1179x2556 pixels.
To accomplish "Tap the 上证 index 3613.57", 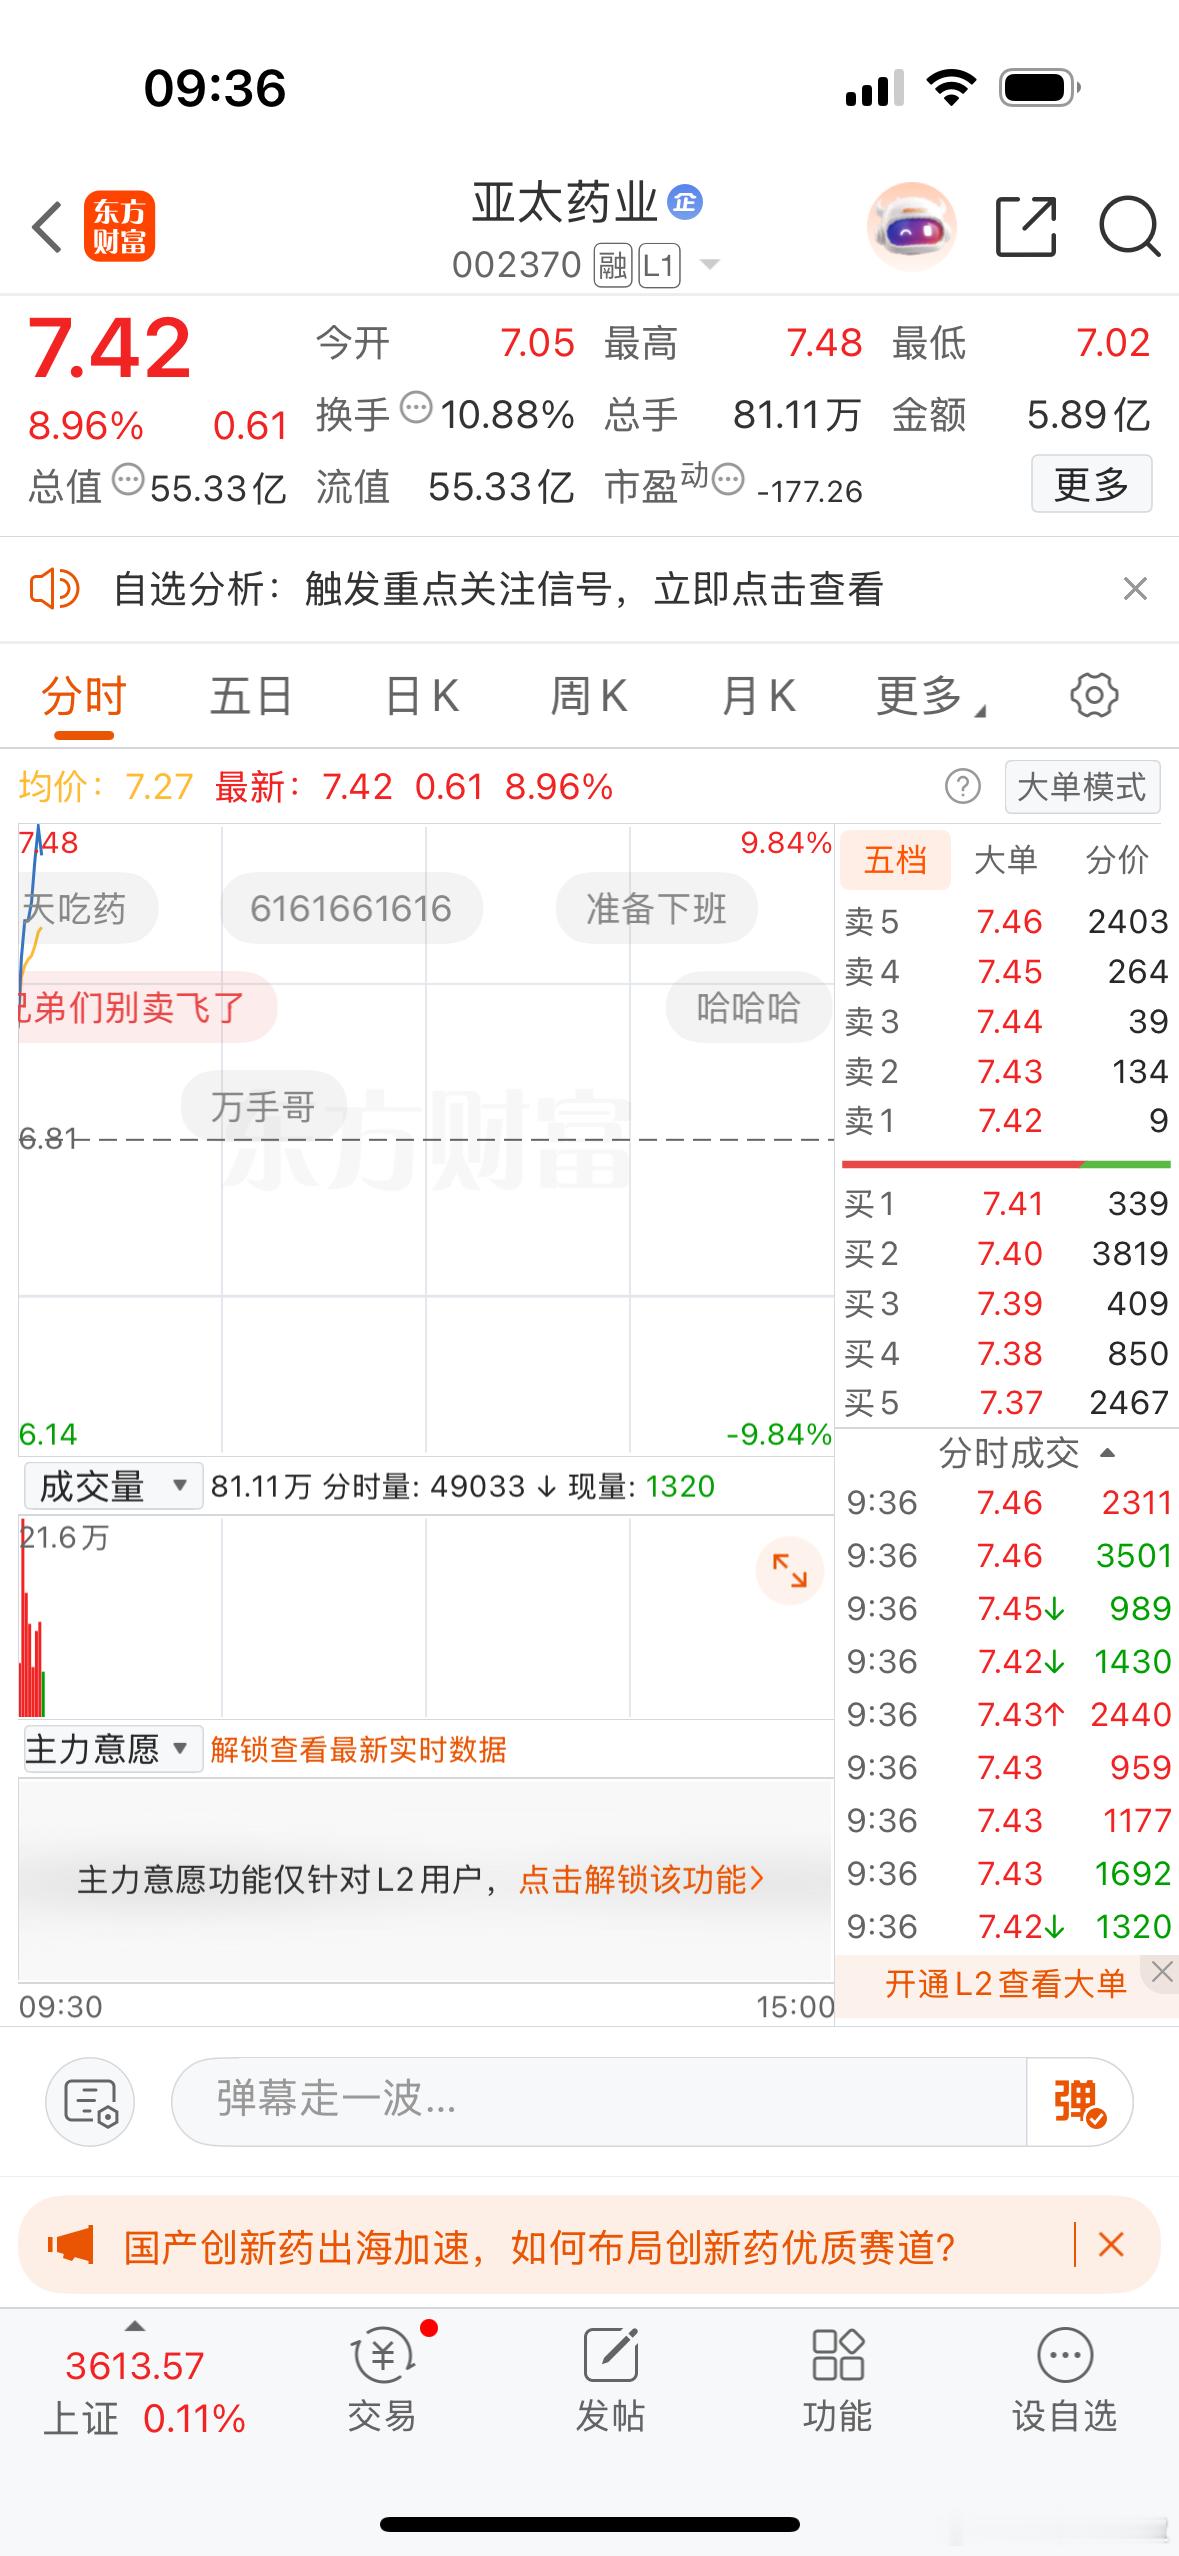I will point(135,2366).
